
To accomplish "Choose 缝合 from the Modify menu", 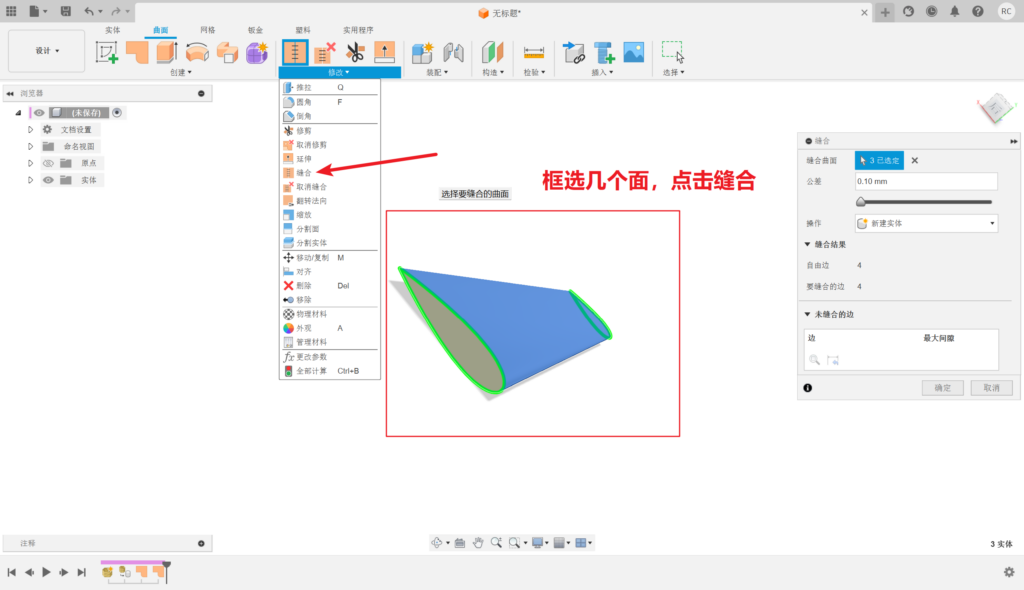I will pos(305,172).
